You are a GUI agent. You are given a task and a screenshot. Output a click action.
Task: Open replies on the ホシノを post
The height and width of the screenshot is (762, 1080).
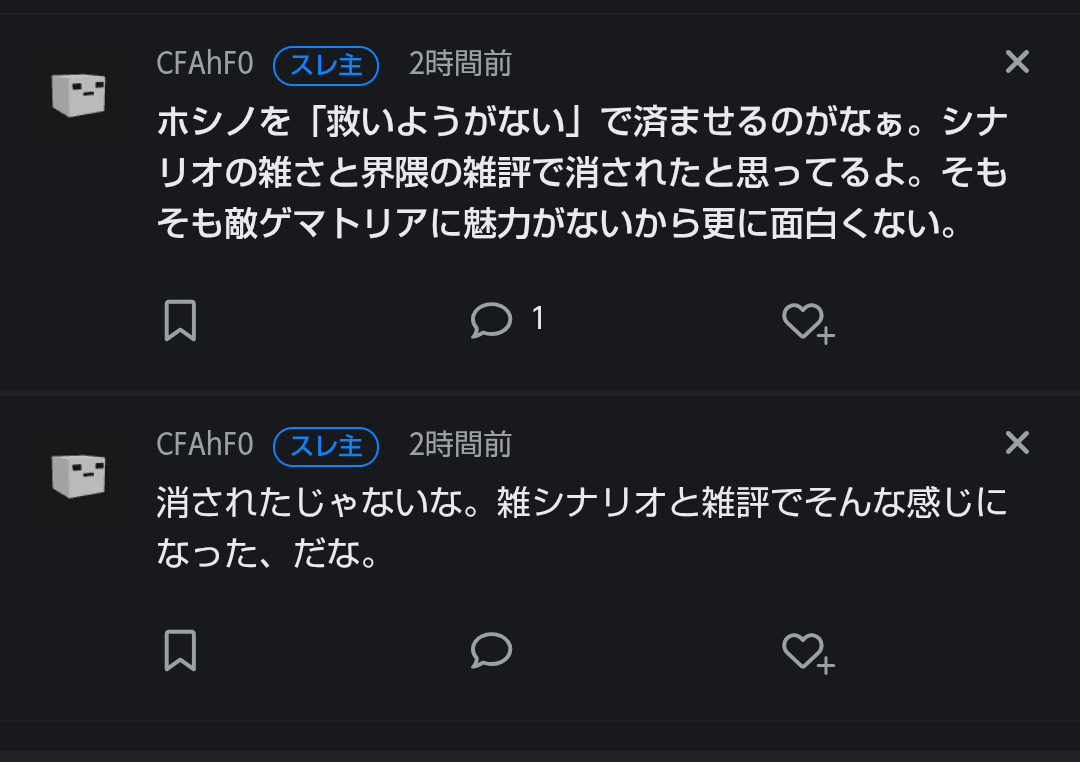(491, 320)
